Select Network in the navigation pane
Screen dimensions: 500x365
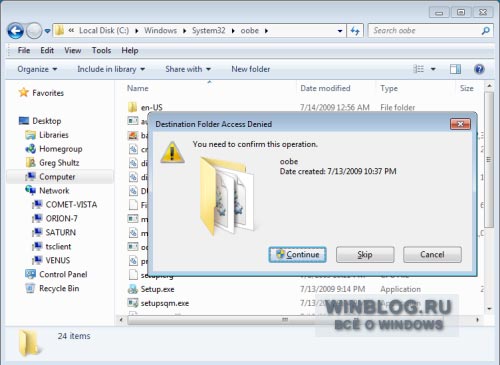point(54,191)
